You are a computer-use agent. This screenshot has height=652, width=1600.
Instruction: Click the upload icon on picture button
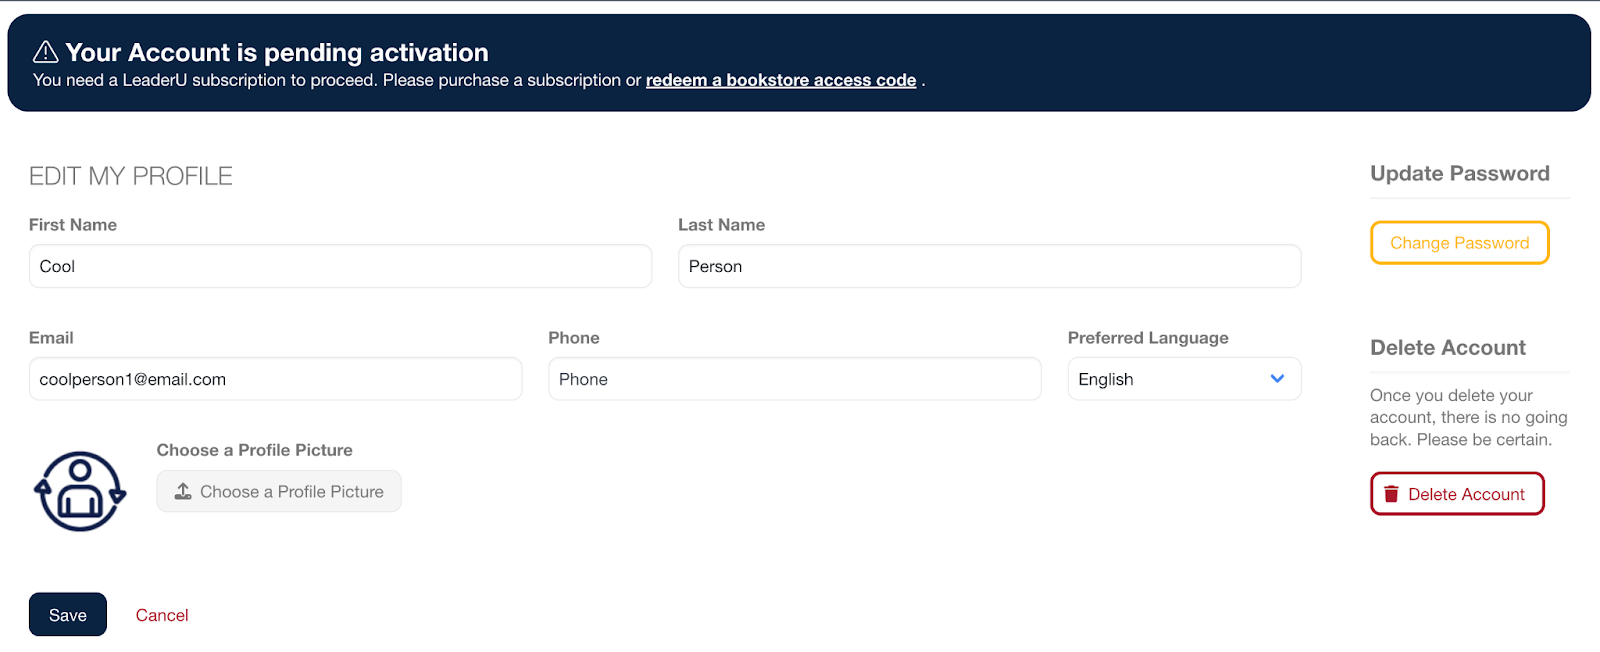[183, 491]
